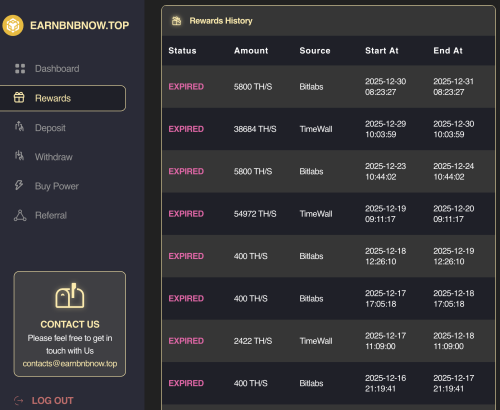Click Bitlabs source in the 2025-12-17 17:05:18 row

tap(311, 298)
